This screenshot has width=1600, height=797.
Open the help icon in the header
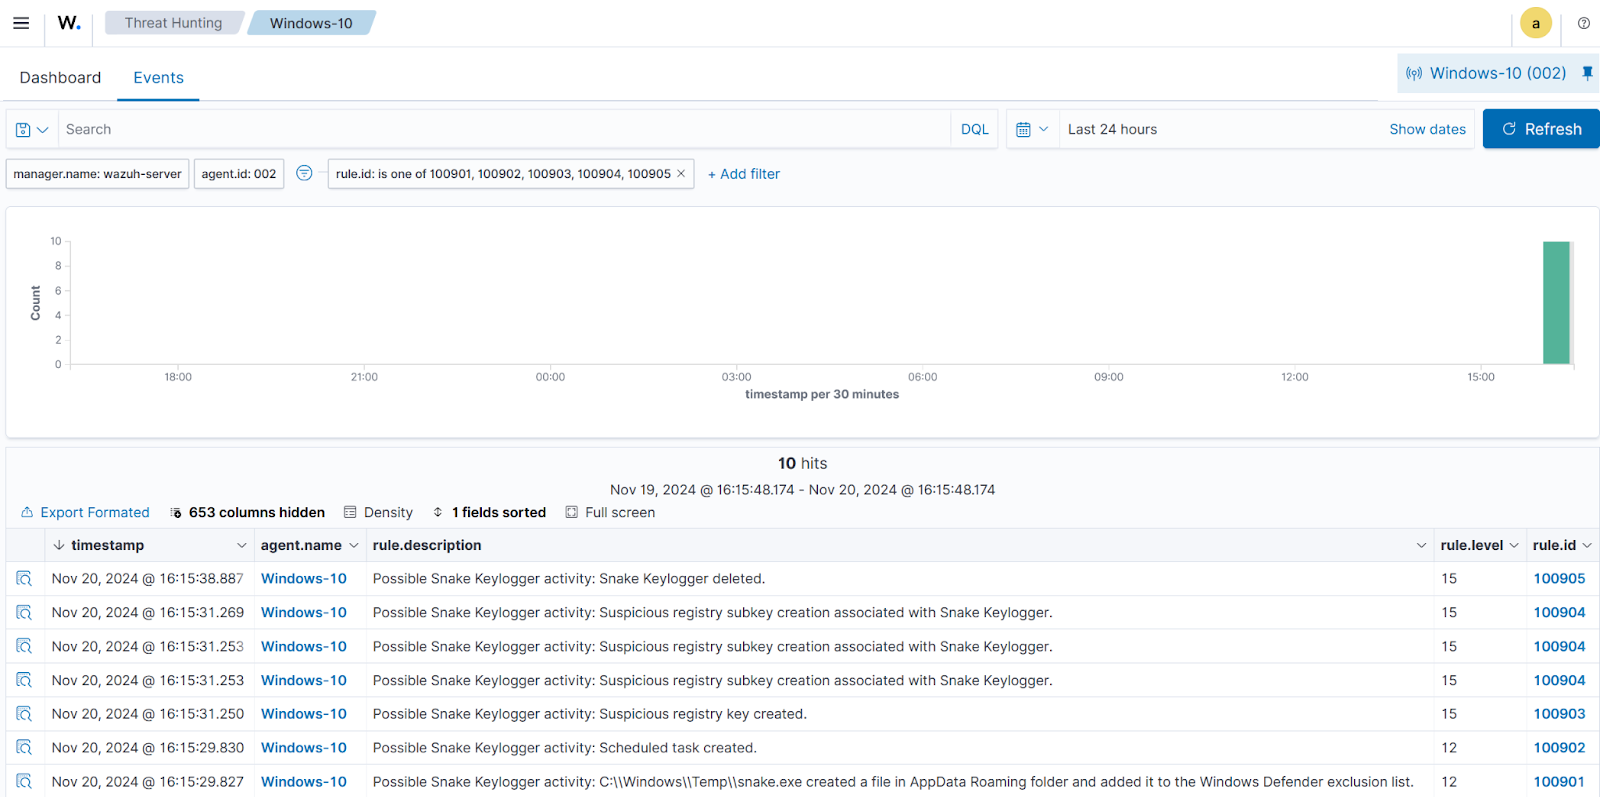1584,23
